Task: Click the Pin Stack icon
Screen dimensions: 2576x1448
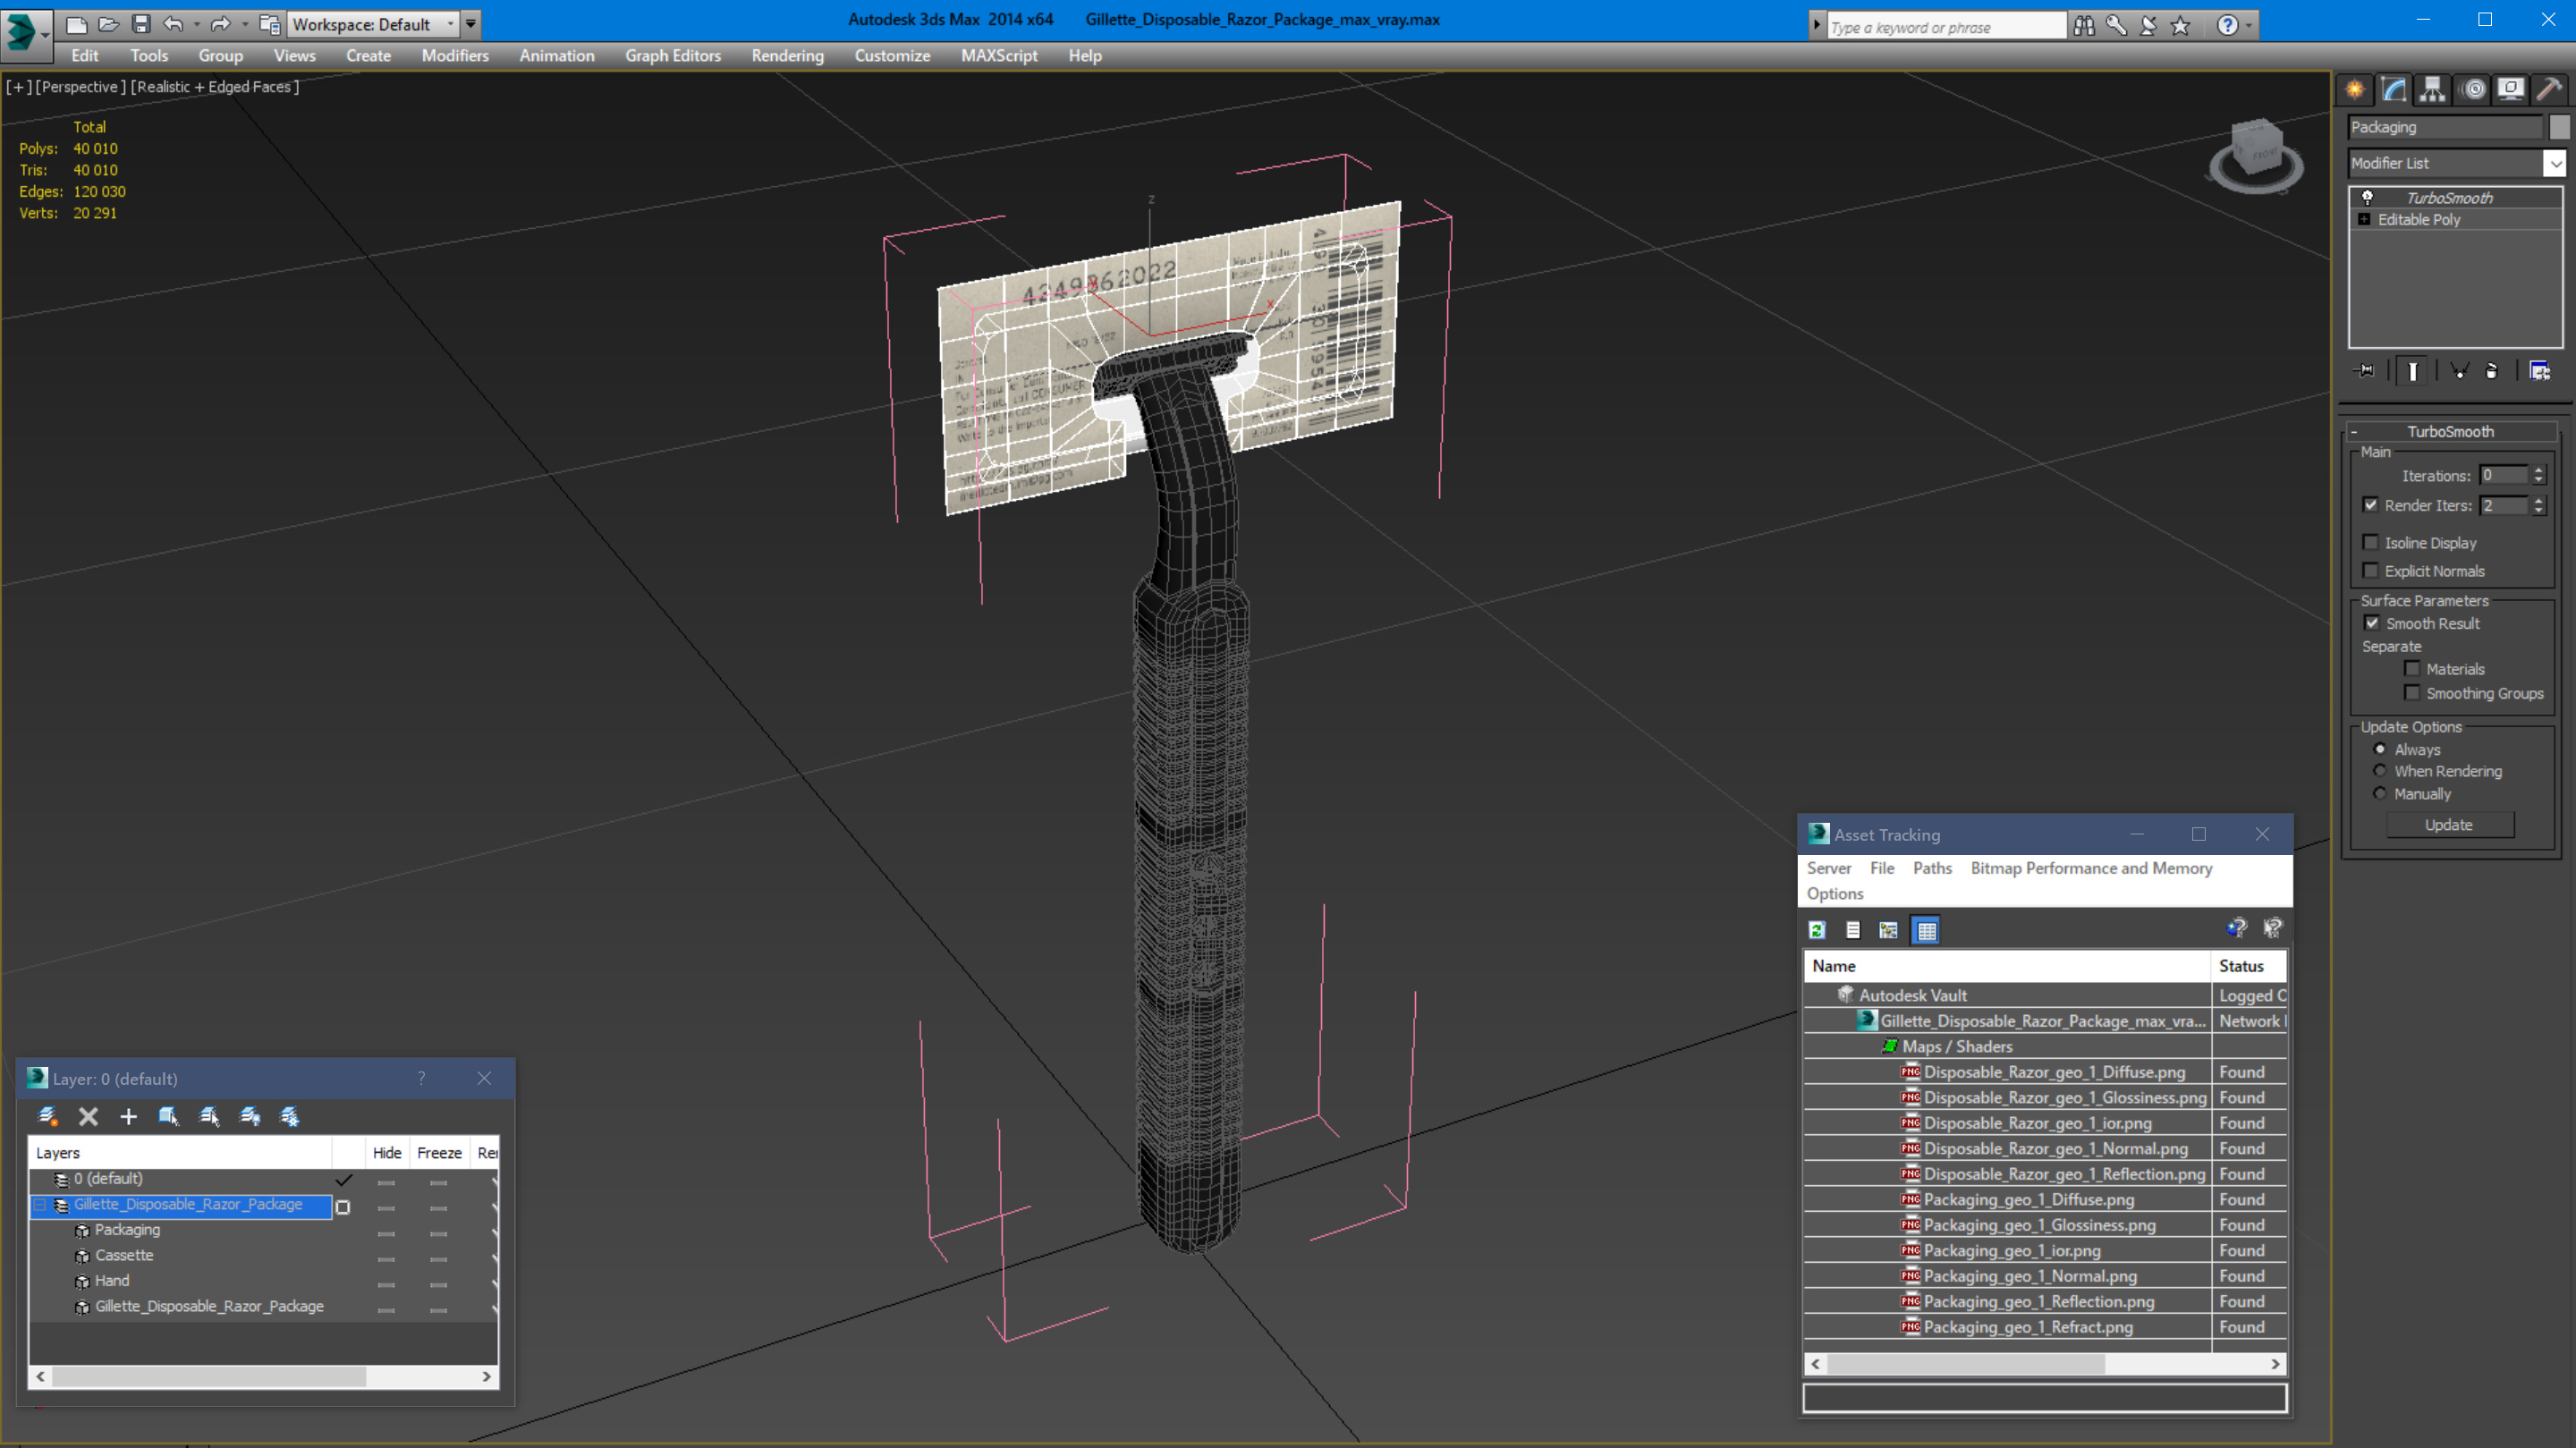Action: pyautogui.click(x=2365, y=371)
